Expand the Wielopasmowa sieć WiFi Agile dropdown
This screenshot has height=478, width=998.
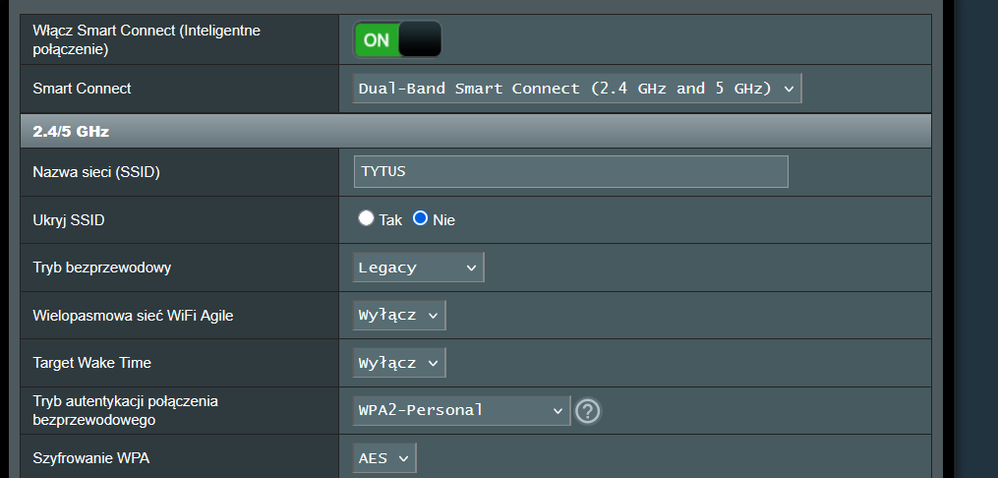pyautogui.click(x=399, y=315)
